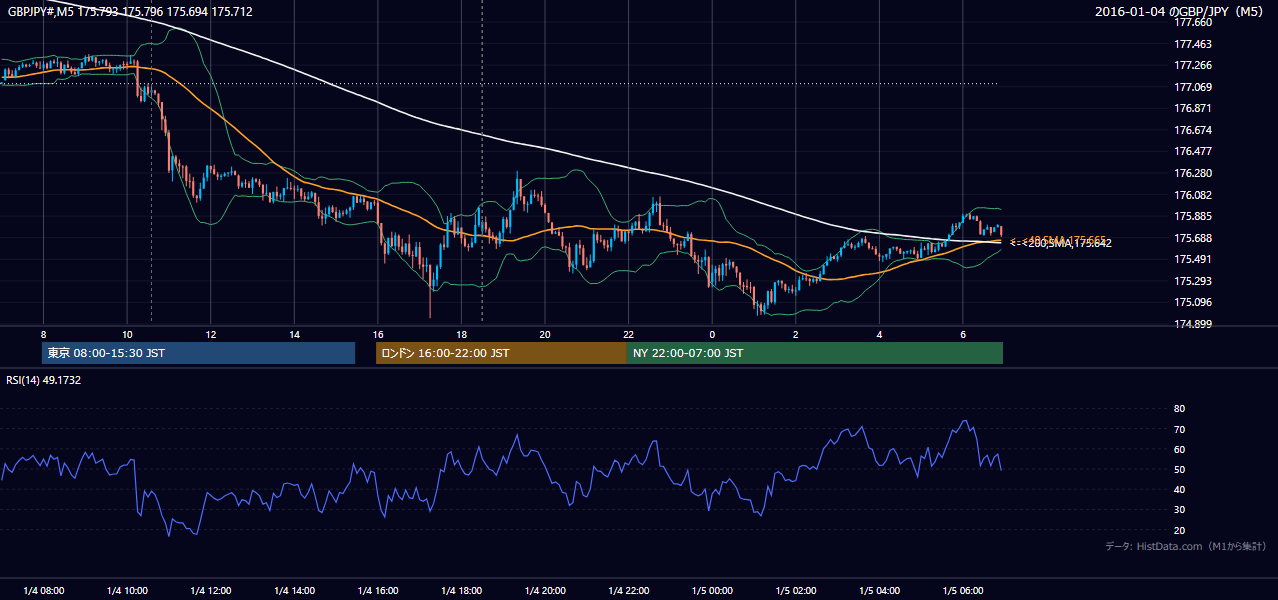The image size is (1278, 600).
Task: Click the 177.463 price level
Action: [x=1192, y=44]
